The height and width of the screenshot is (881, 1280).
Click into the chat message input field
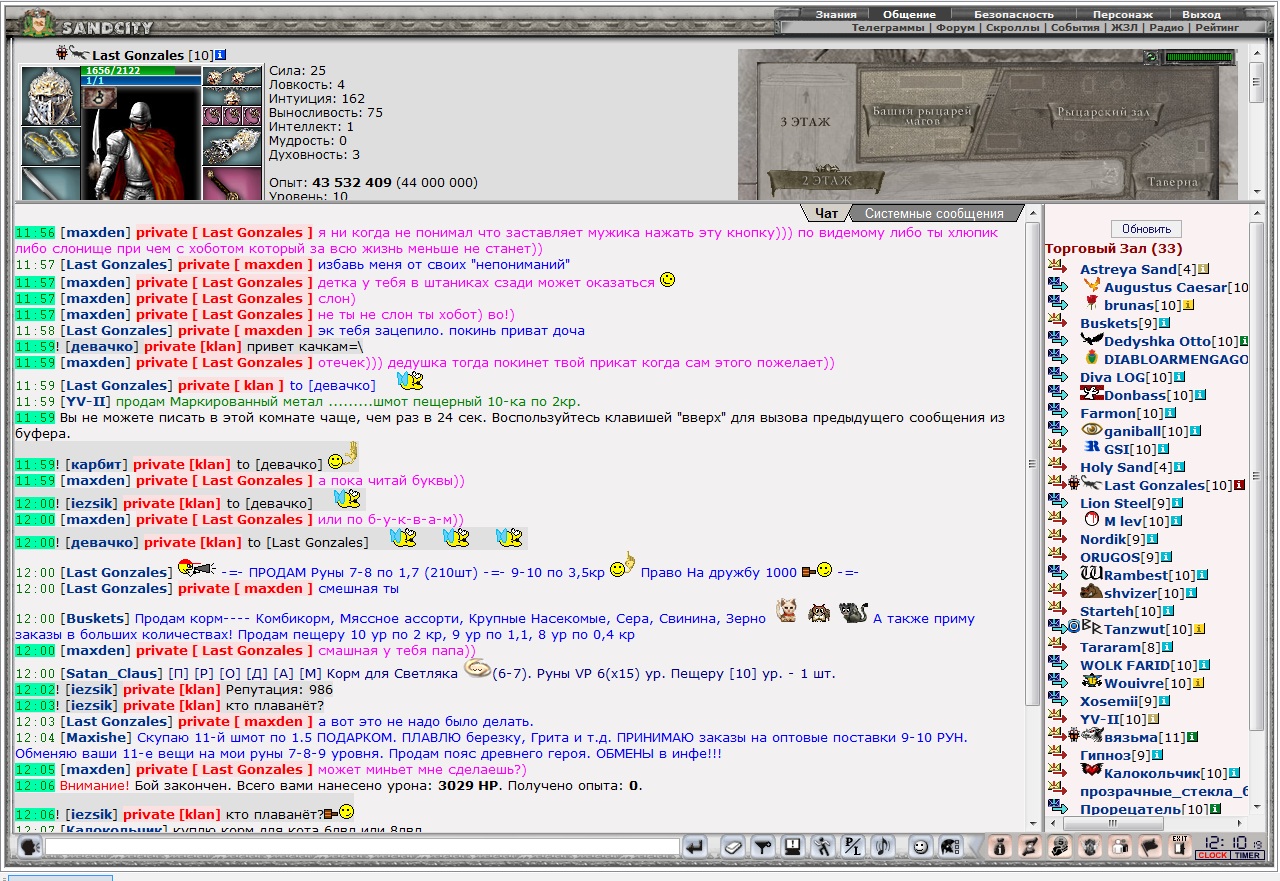pyautogui.click(x=362, y=847)
